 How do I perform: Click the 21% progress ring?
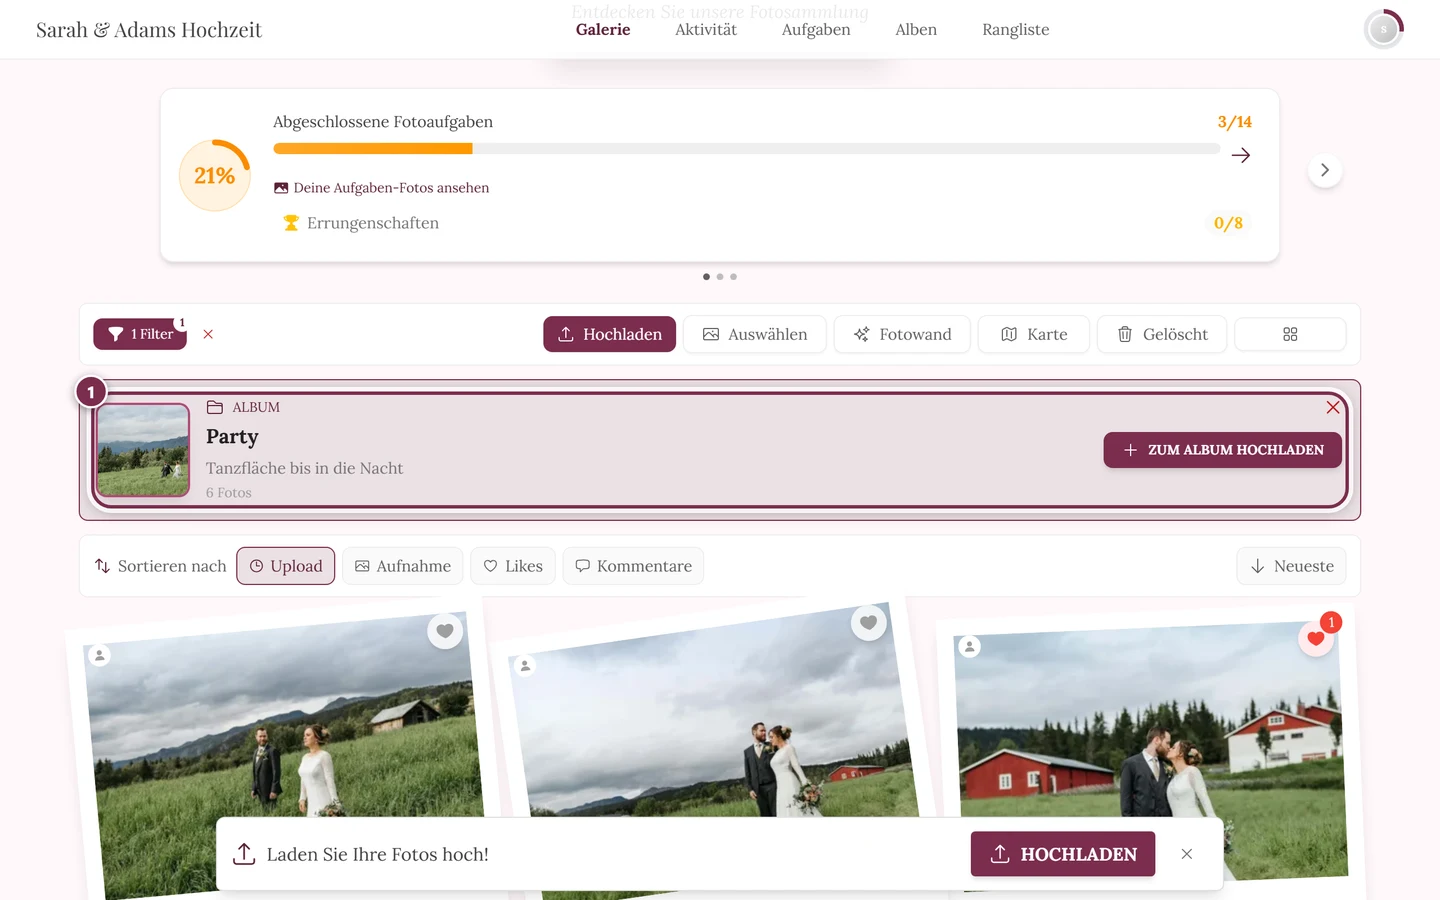click(x=214, y=175)
